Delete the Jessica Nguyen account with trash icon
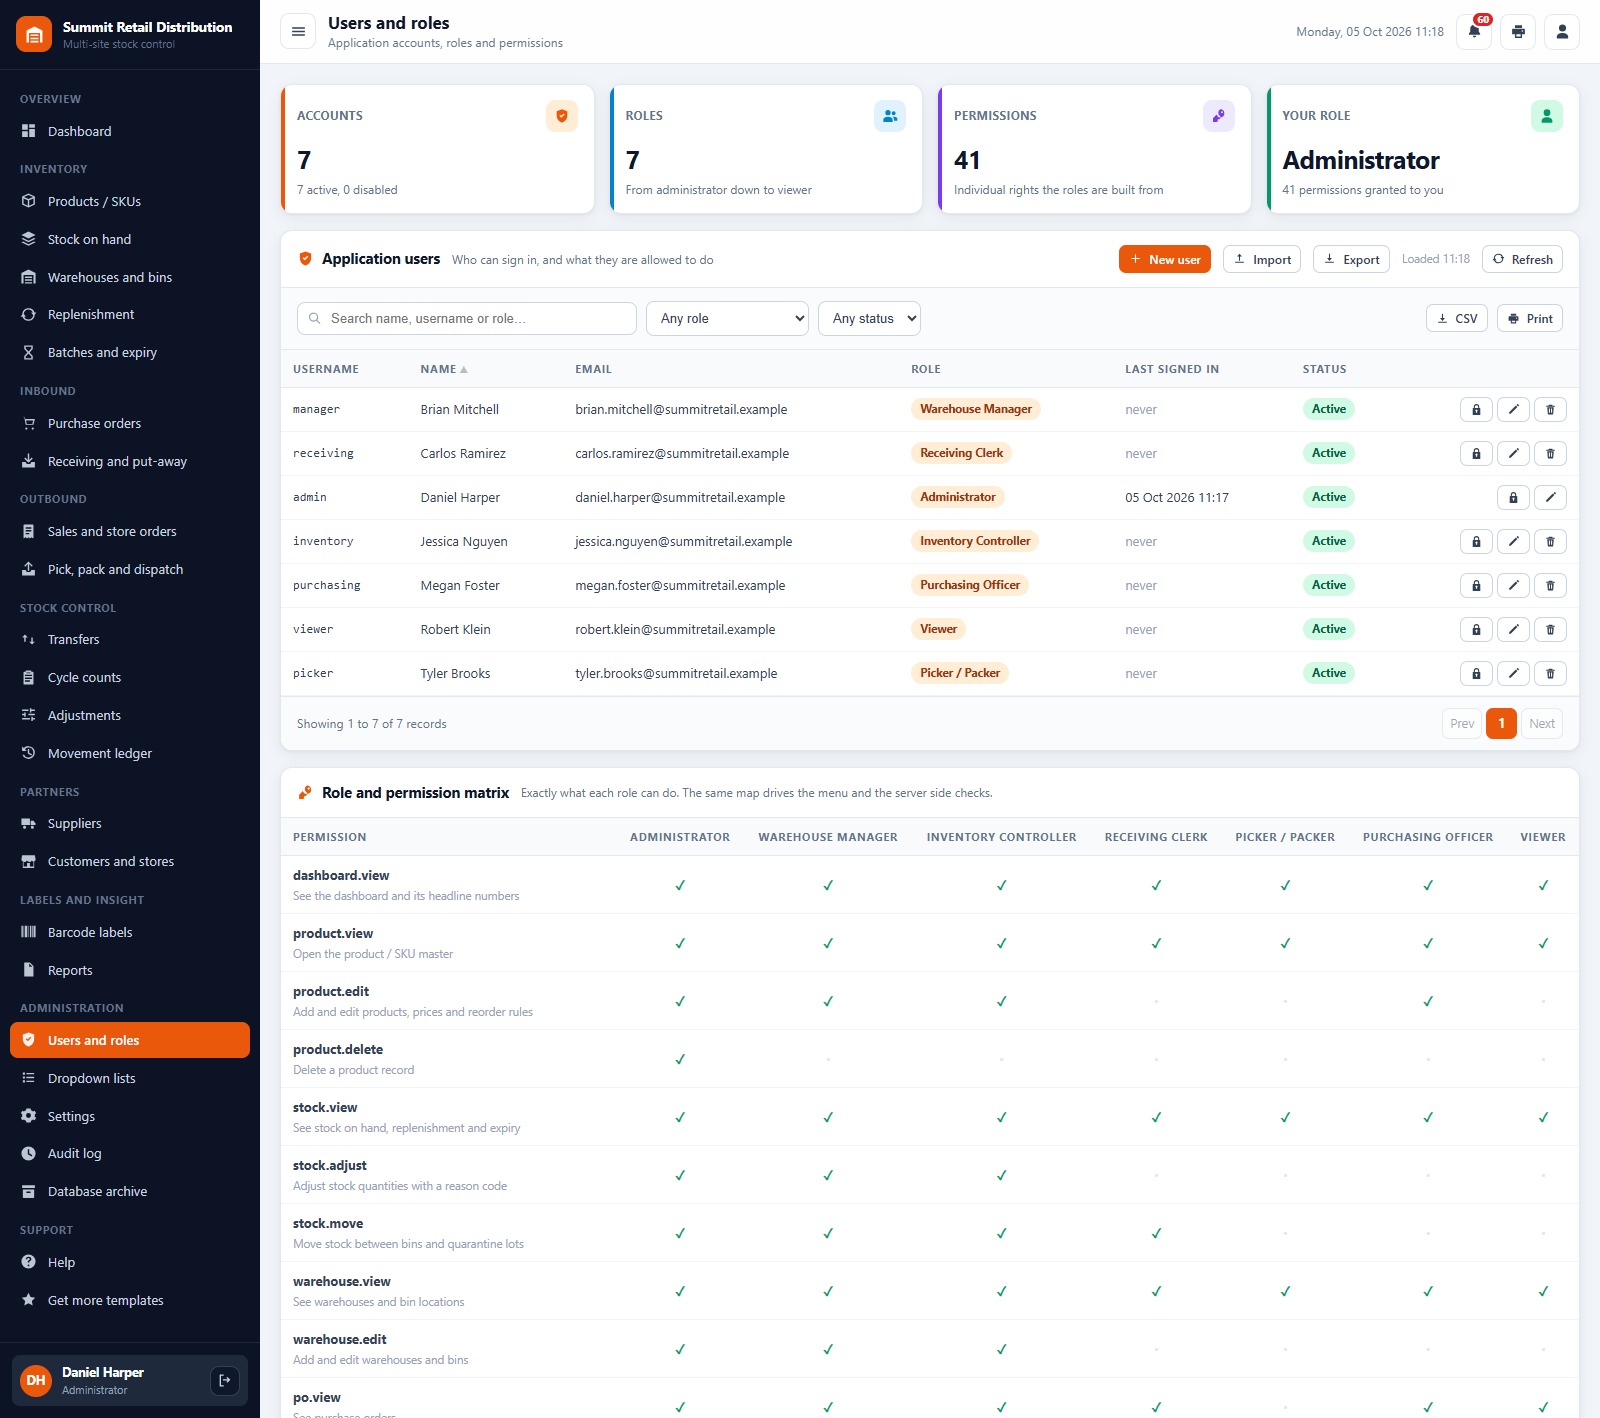This screenshot has width=1600, height=1418. pos(1550,541)
